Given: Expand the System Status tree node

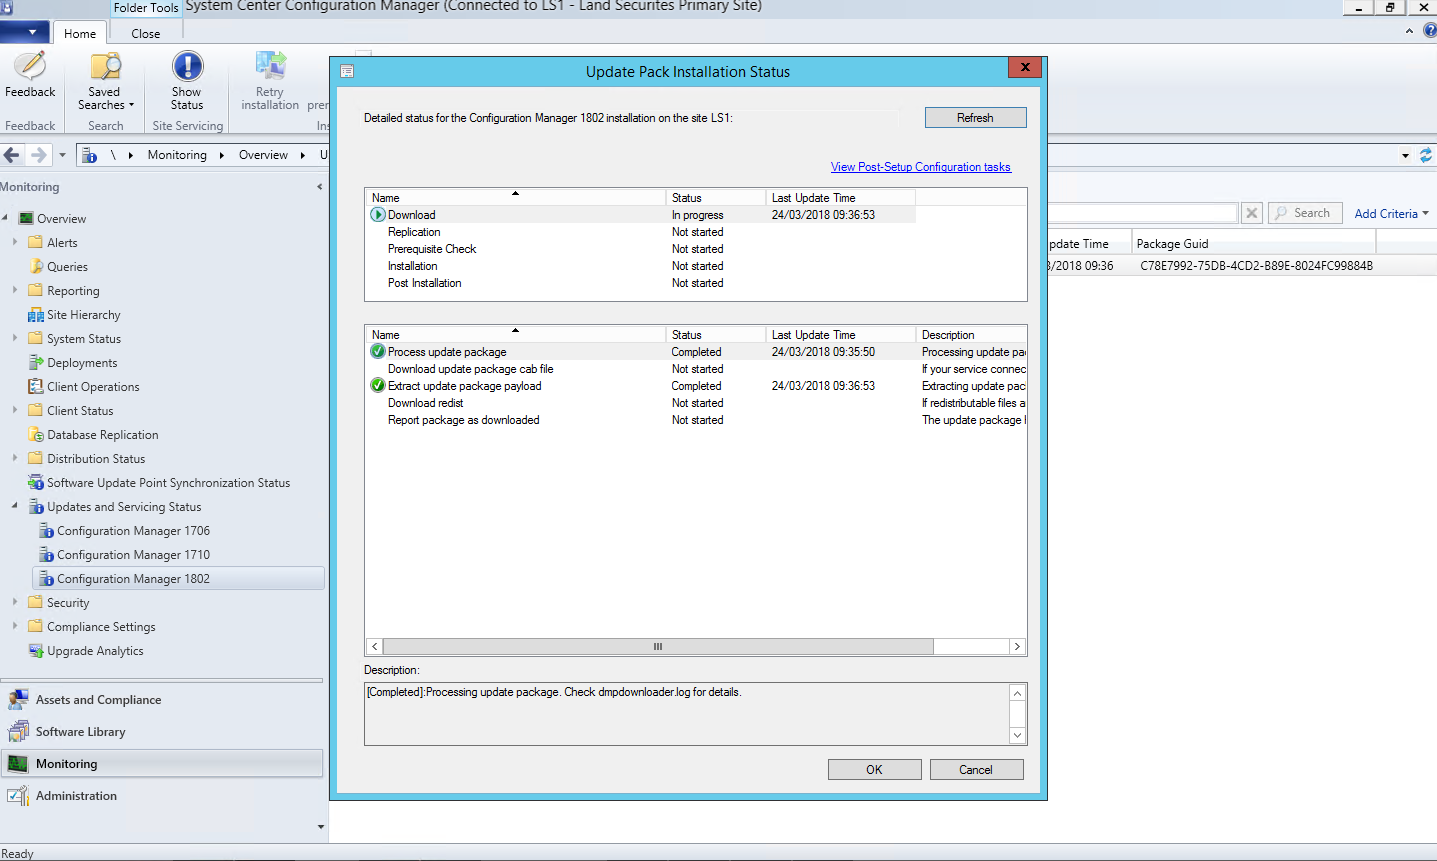Looking at the screenshot, I should tap(15, 338).
